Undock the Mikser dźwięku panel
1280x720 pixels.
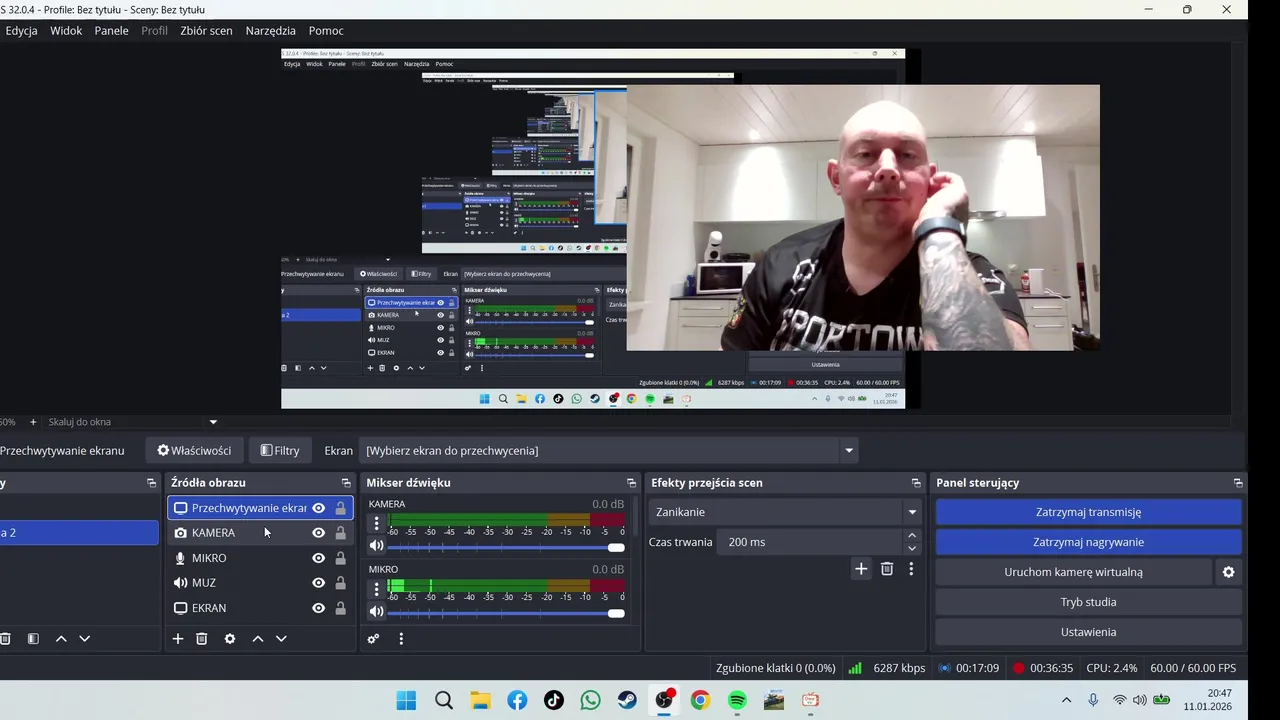point(631,483)
